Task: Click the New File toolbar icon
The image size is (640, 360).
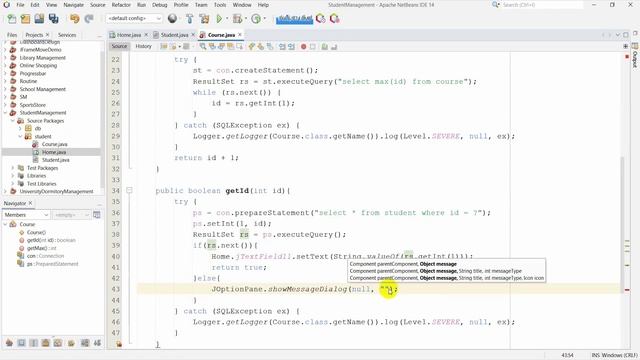Action: pos(12,19)
